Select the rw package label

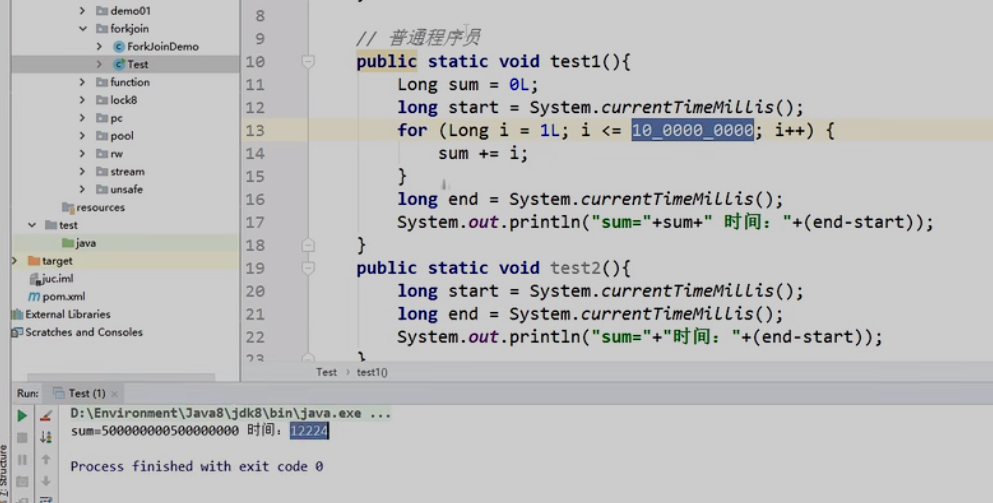pyautogui.click(x=117, y=153)
